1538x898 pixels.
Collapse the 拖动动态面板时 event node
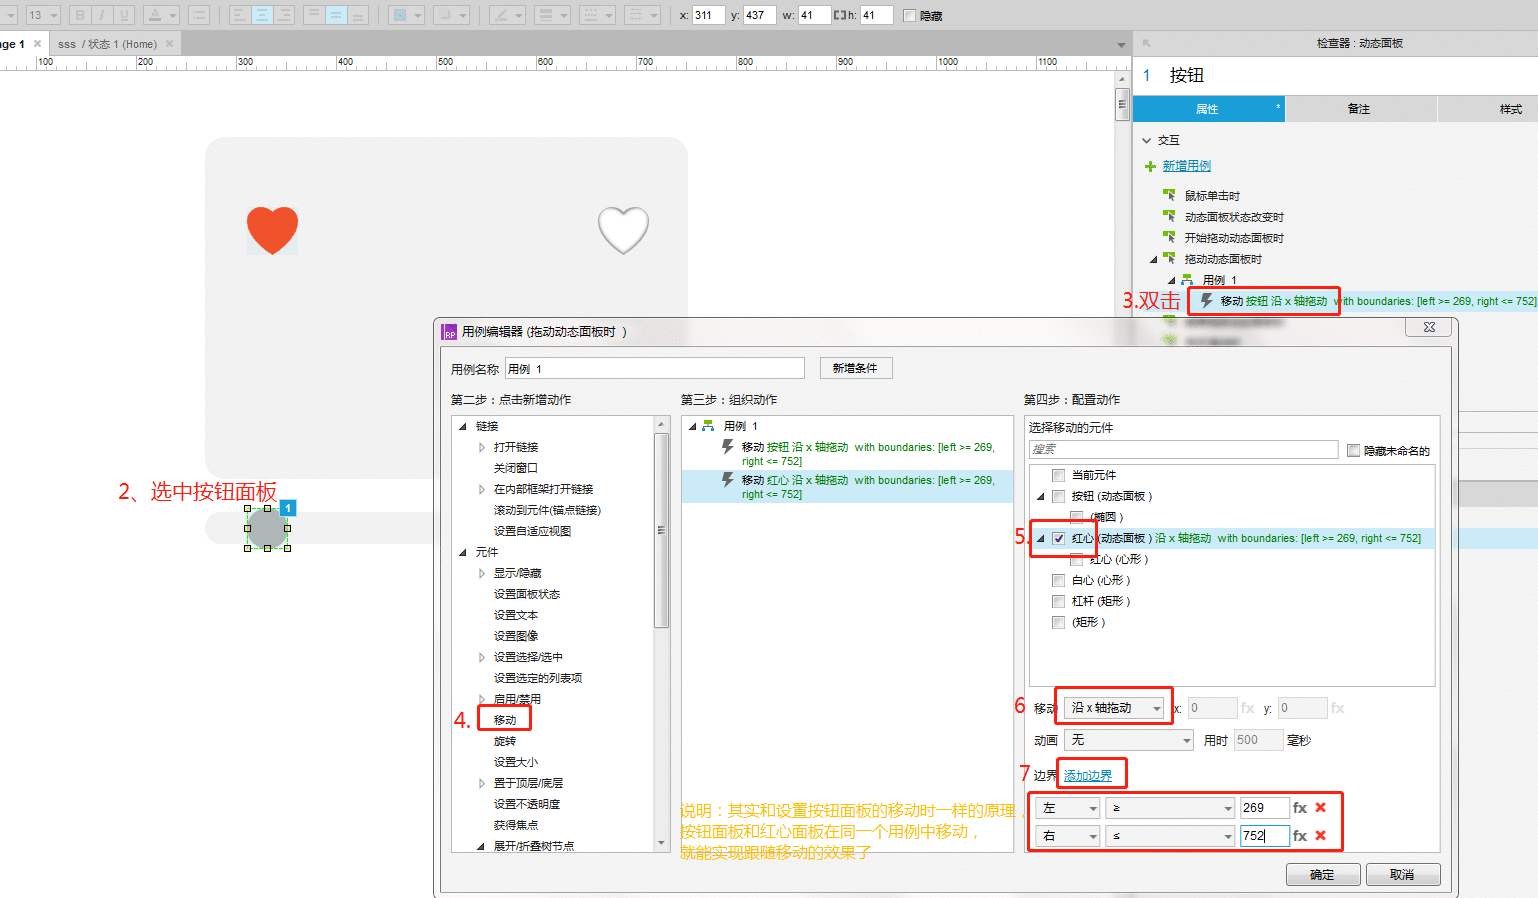pyautogui.click(x=1153, y=259)
